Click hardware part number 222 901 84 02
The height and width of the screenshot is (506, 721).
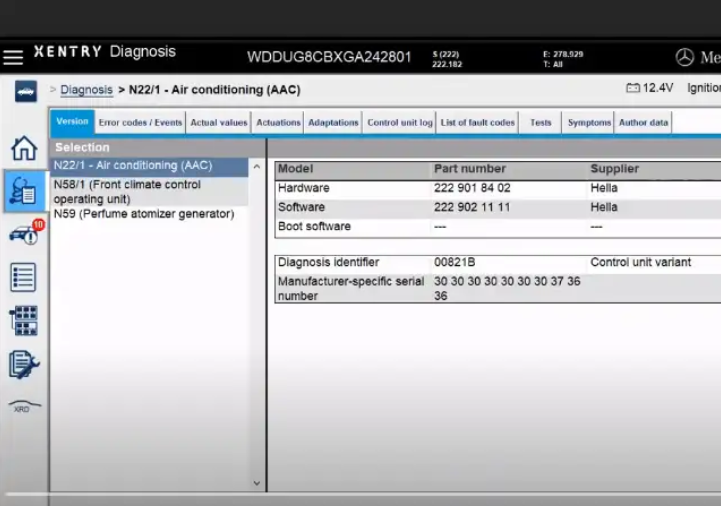(472, 188)
